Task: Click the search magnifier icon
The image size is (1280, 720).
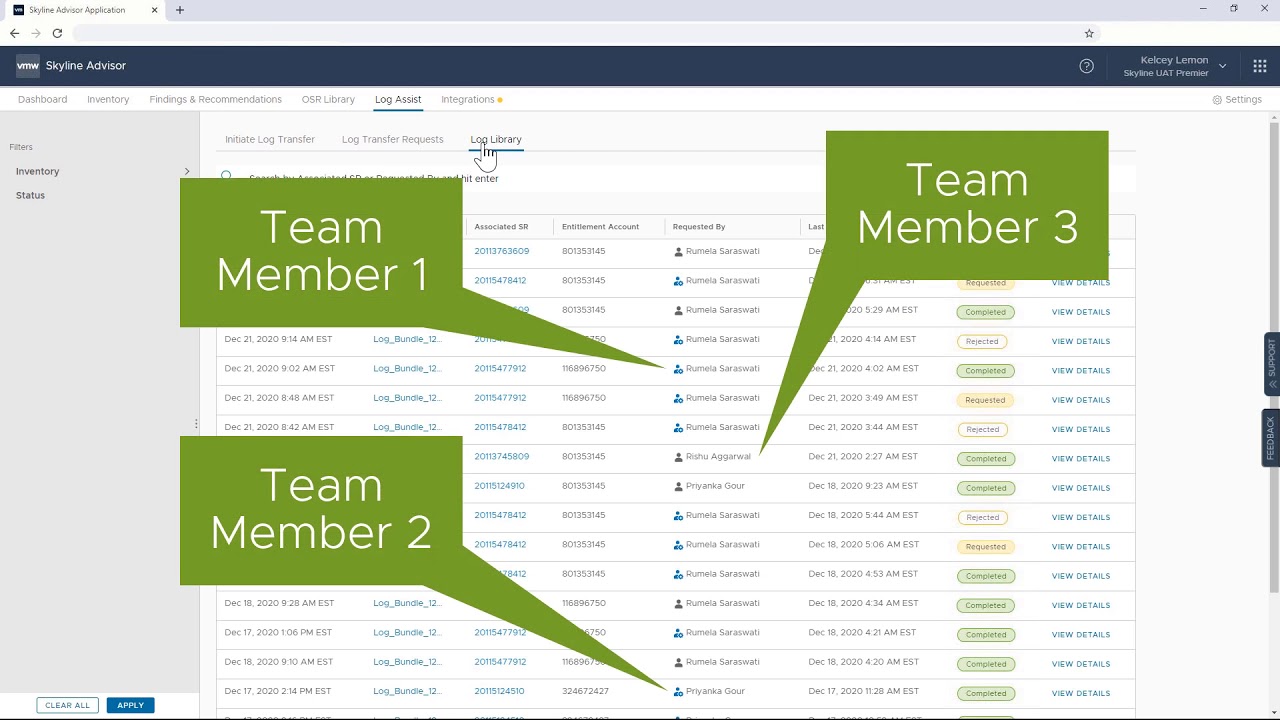Action: pos(226,176)
